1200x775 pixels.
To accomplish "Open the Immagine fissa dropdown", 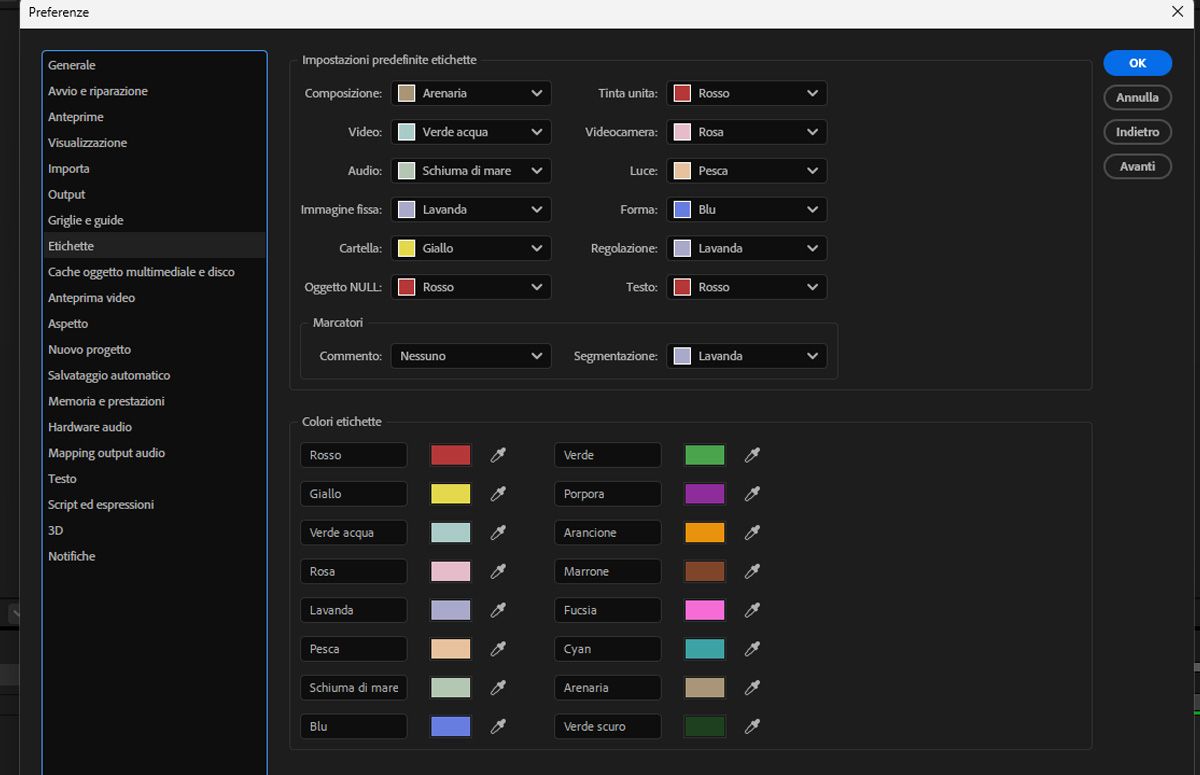I will point(471,210).
